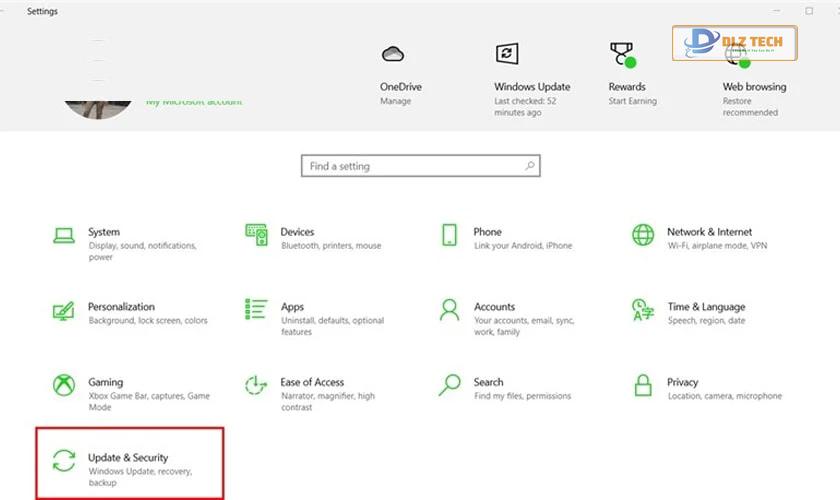Viewport: 840px width, 500px height.
Task: Click 'Wi-Fi, airplane mode, VPN' description
Action: click(x=717, y=245)
